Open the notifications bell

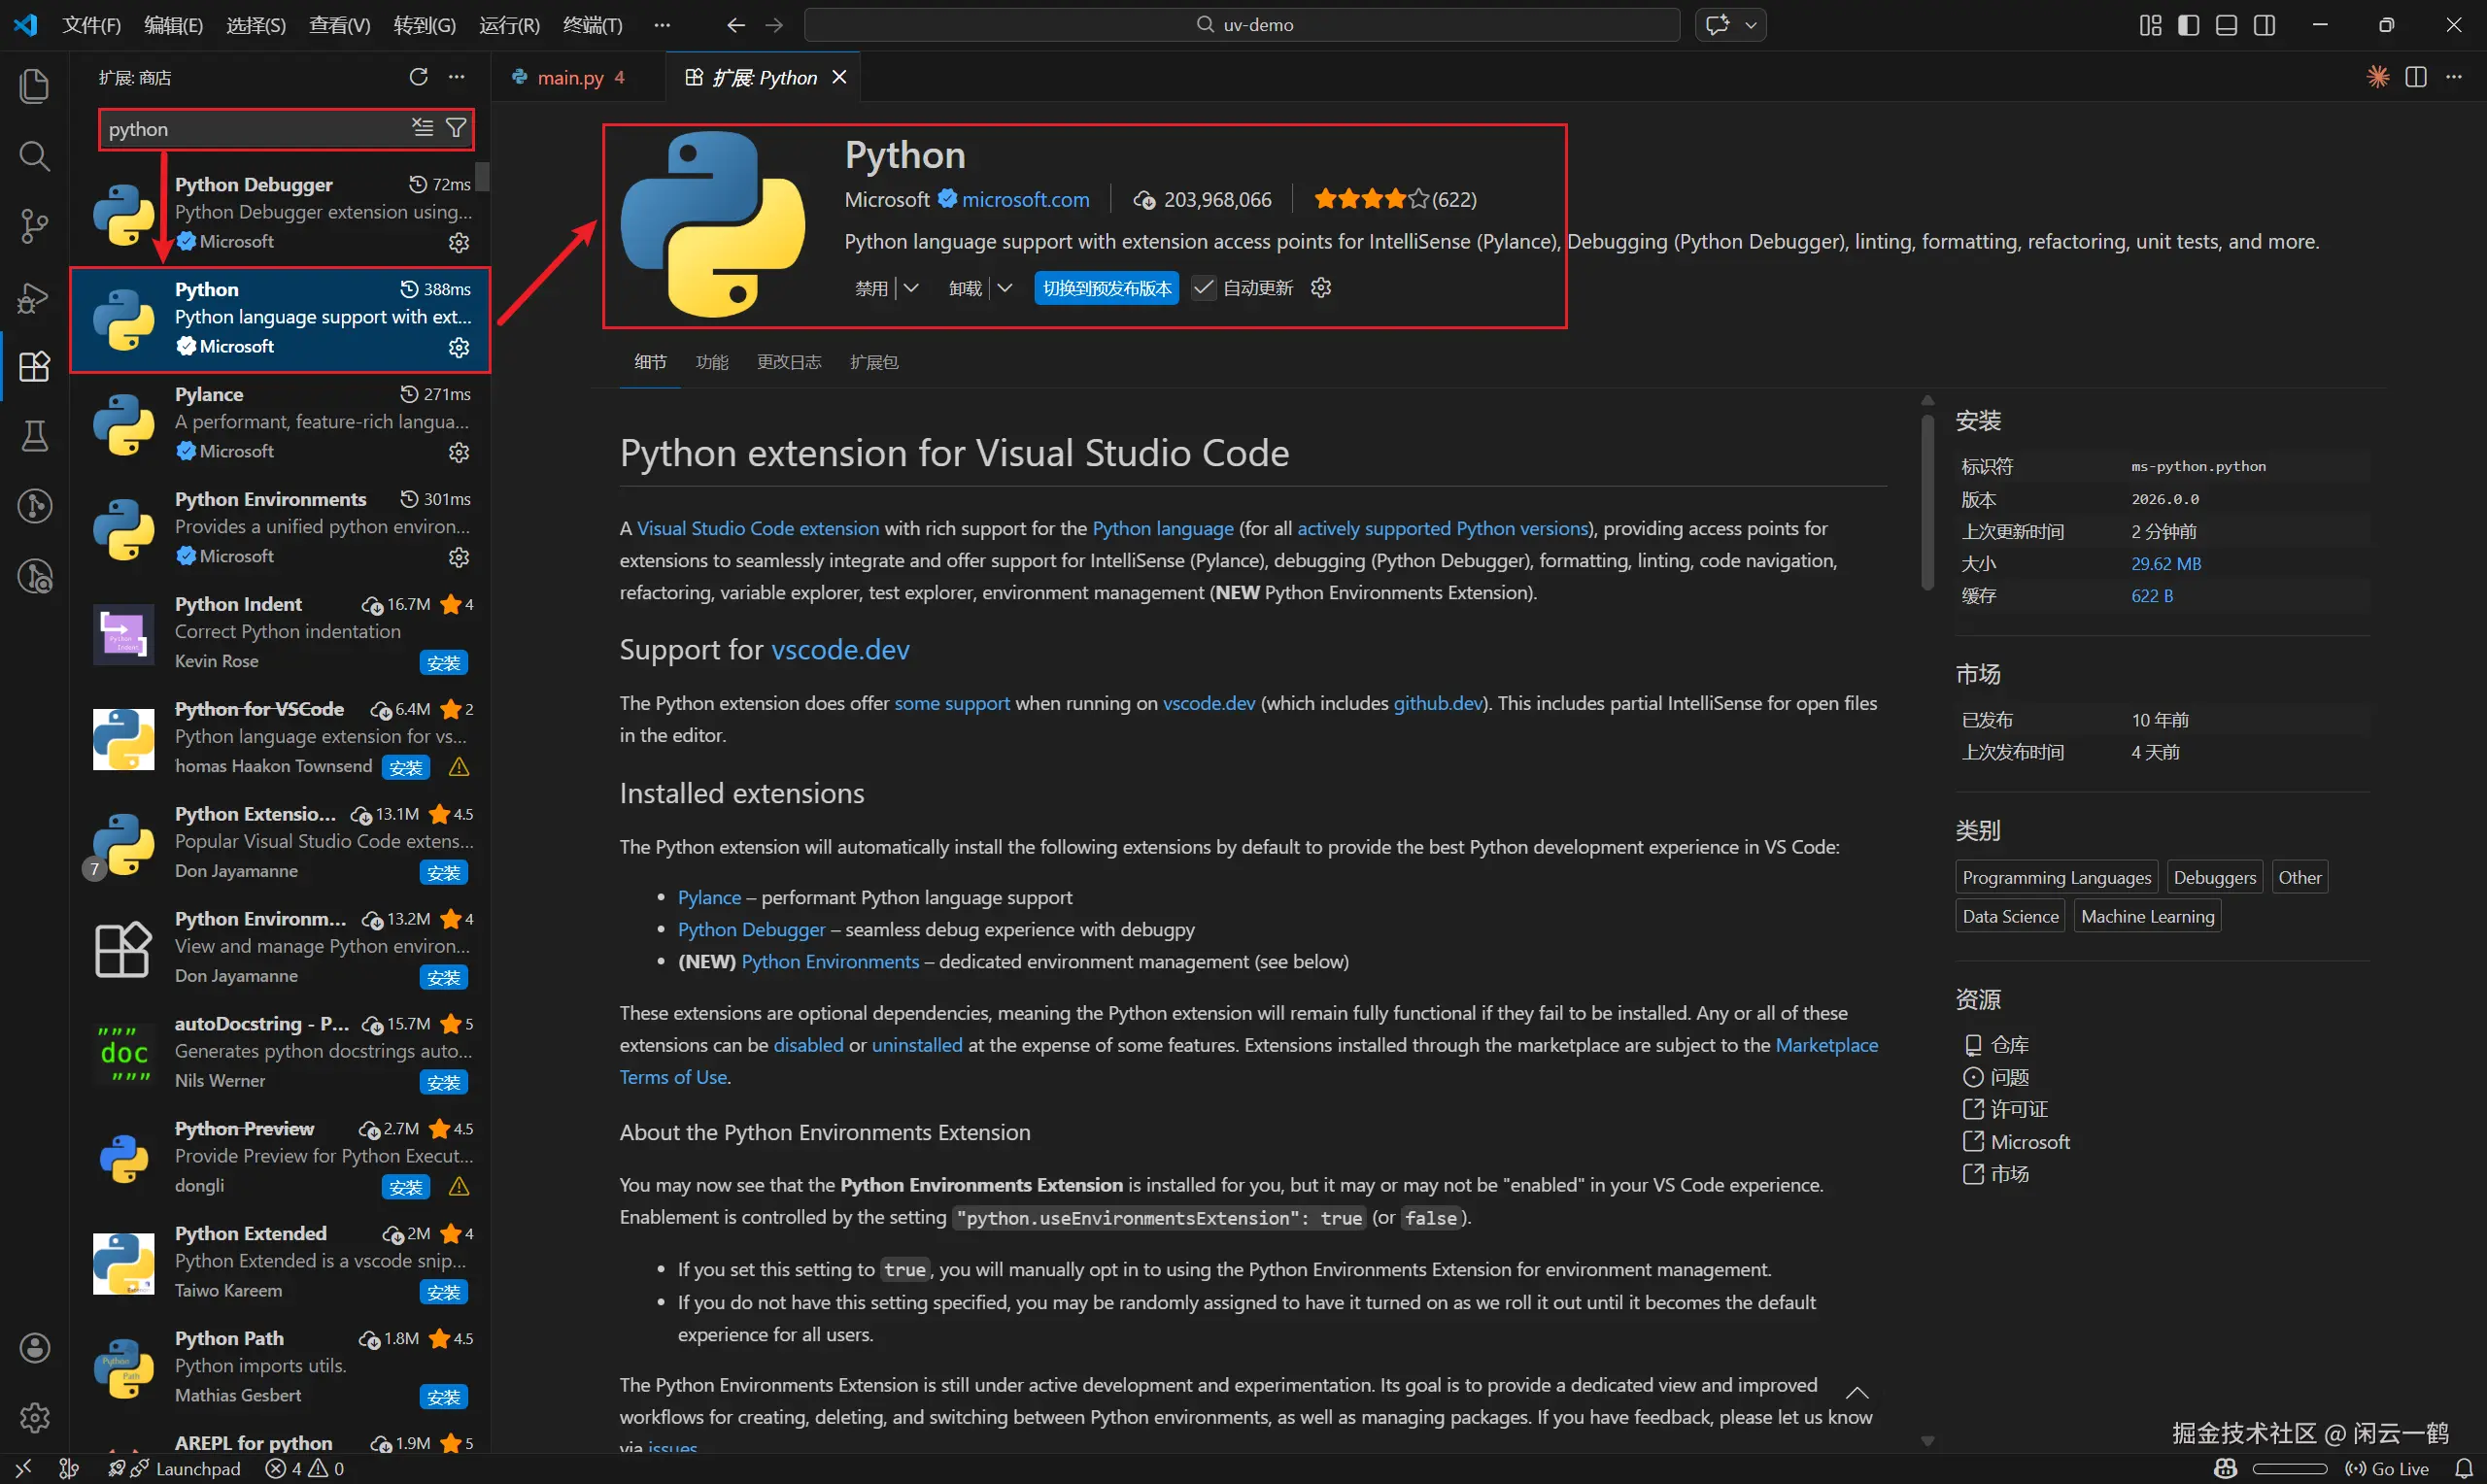coord(2464,1468)
